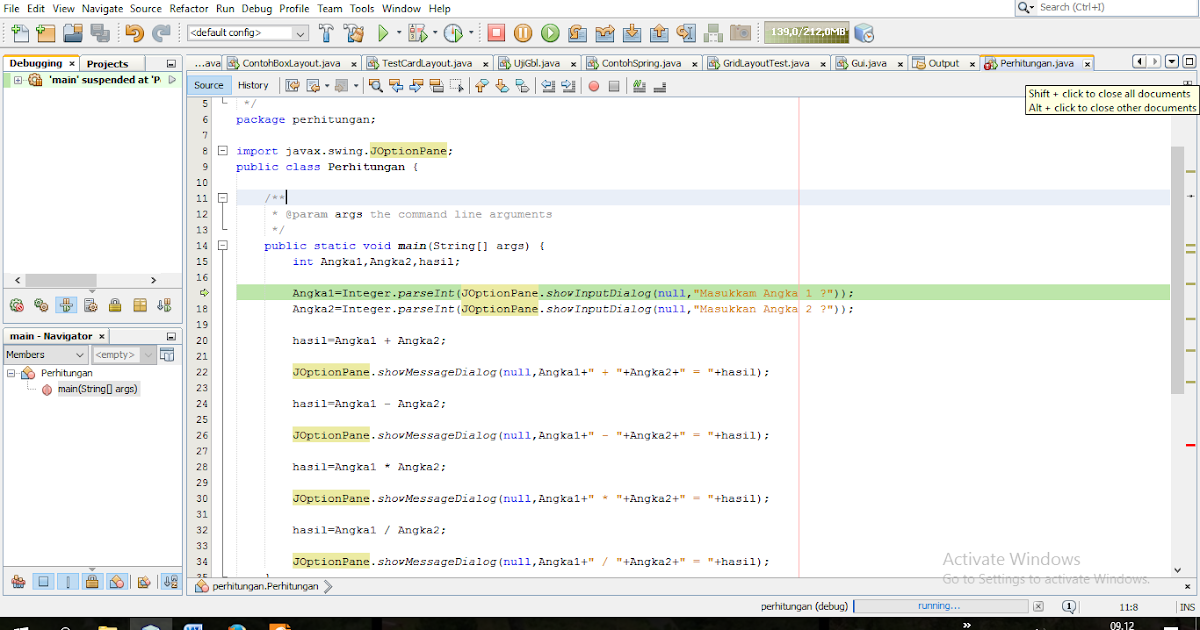The image size is (1200, 630).
Task: Click the green Continue debugging button
Action: [549, 33]
